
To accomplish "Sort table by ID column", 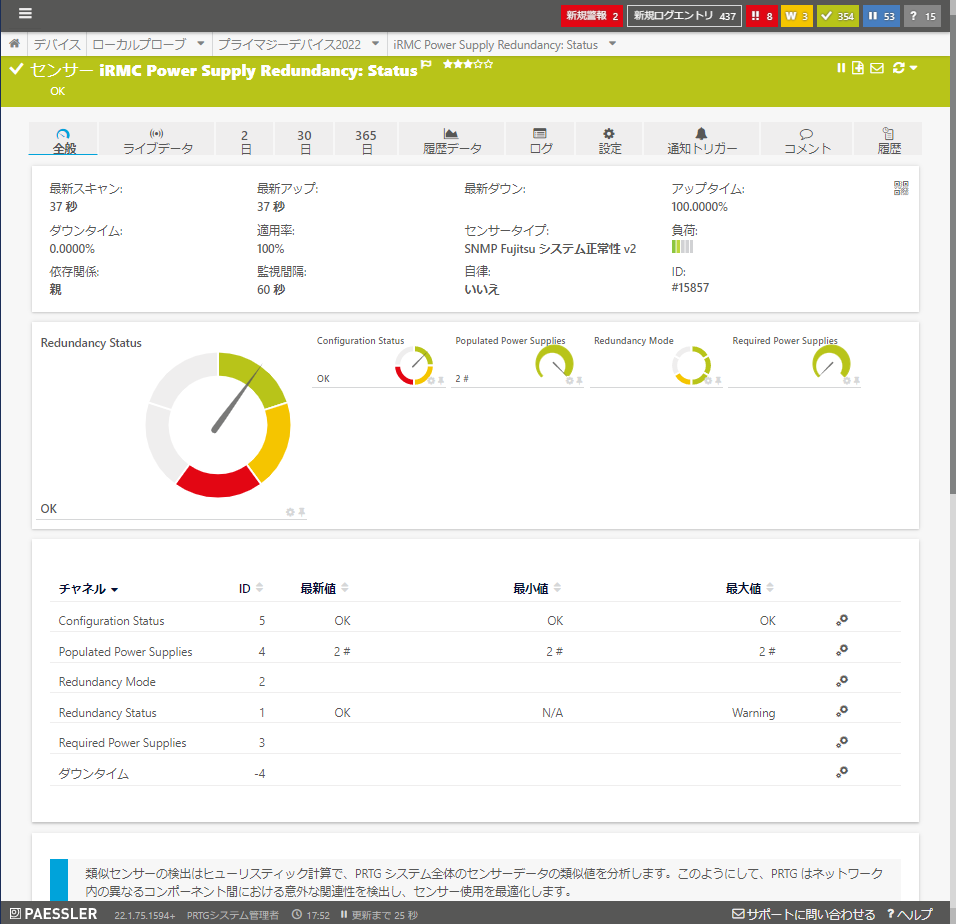I will (251, 588).
